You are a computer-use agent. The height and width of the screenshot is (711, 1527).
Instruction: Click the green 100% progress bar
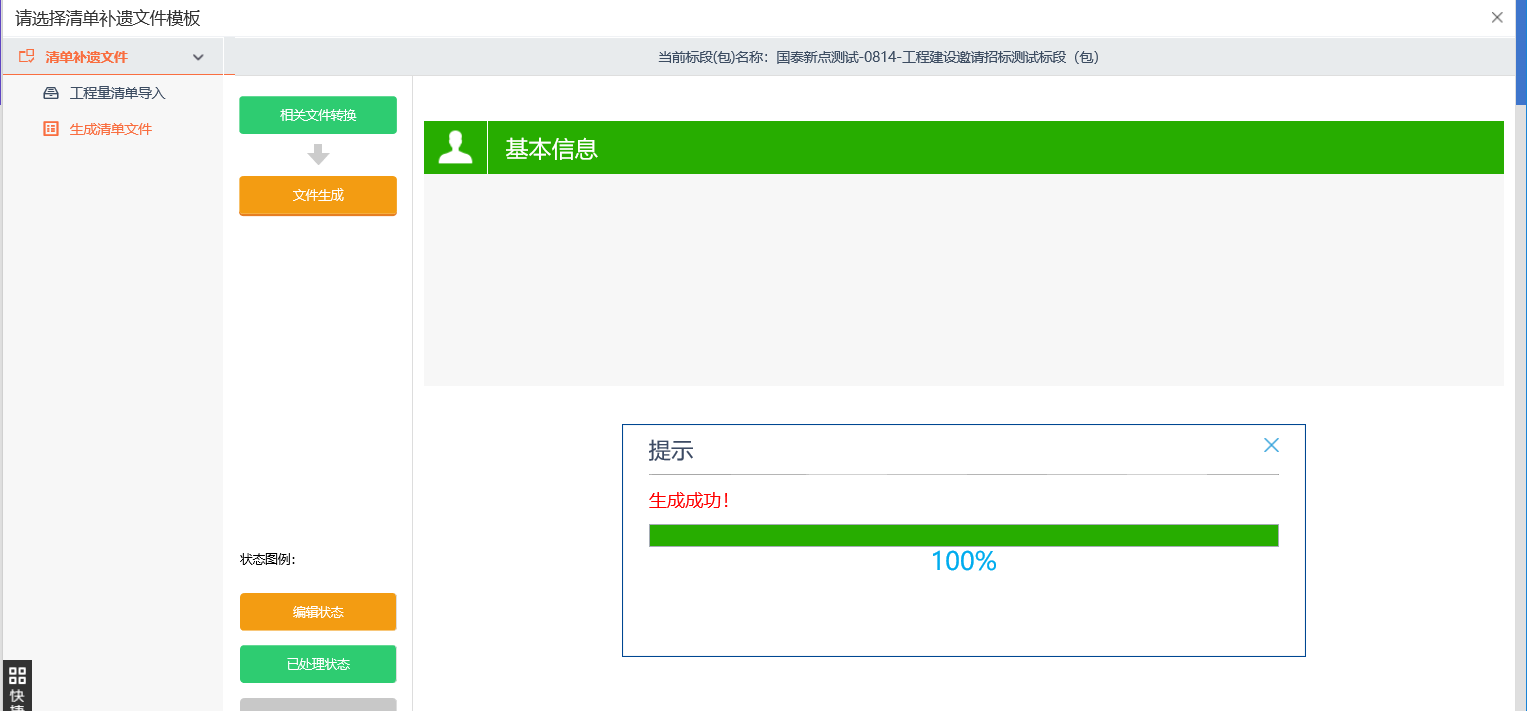tap(963, 535)
